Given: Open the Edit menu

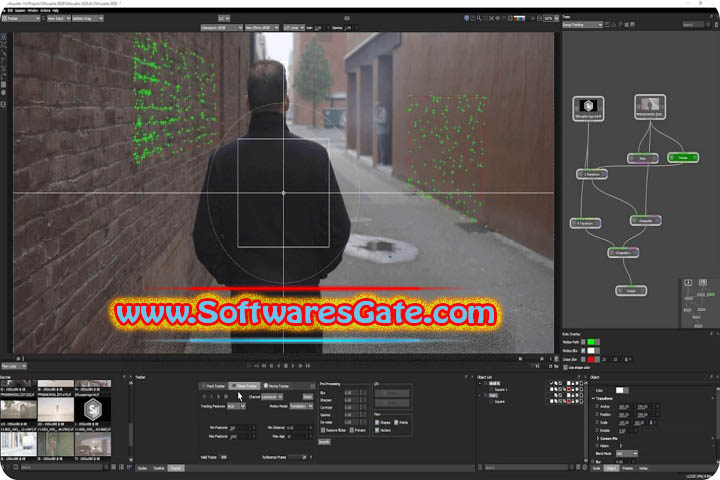Looking at the screenshot, I should [10, 10].
